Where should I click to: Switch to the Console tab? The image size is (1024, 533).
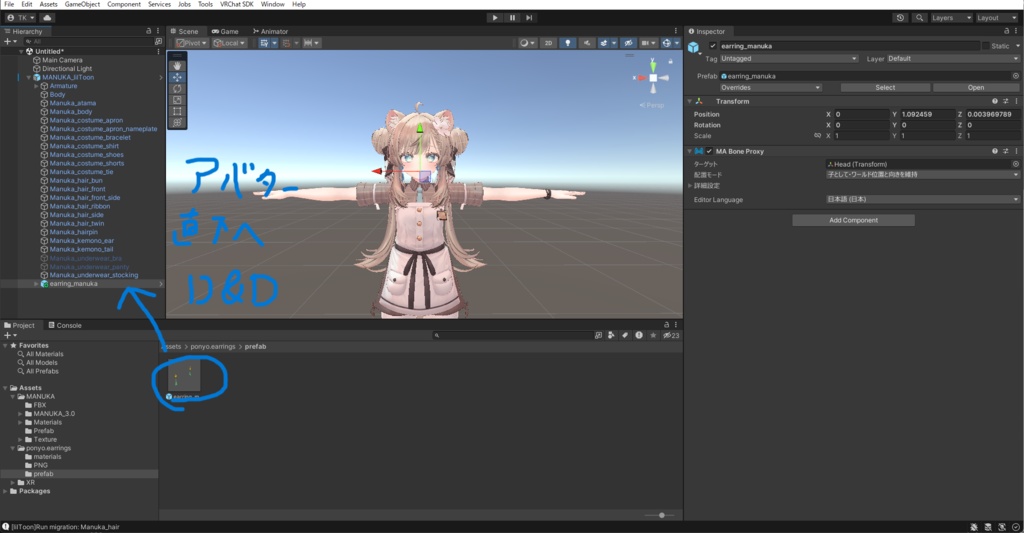[65, 325]
